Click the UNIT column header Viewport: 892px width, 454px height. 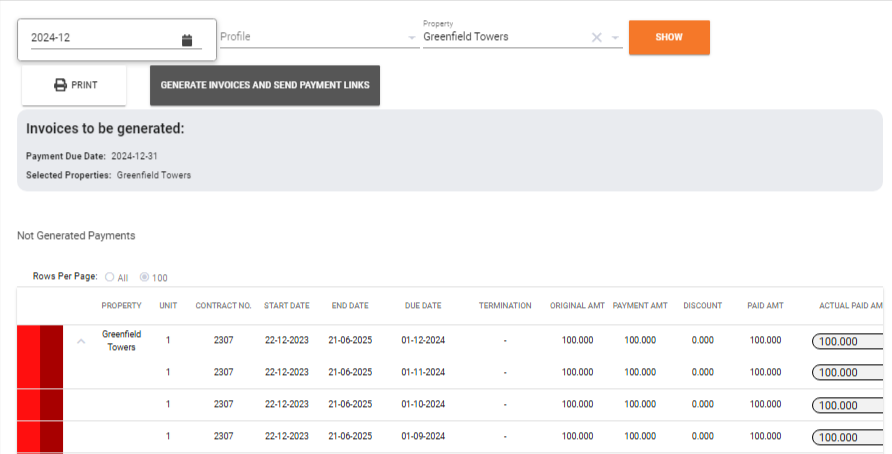tap(168, 306)
